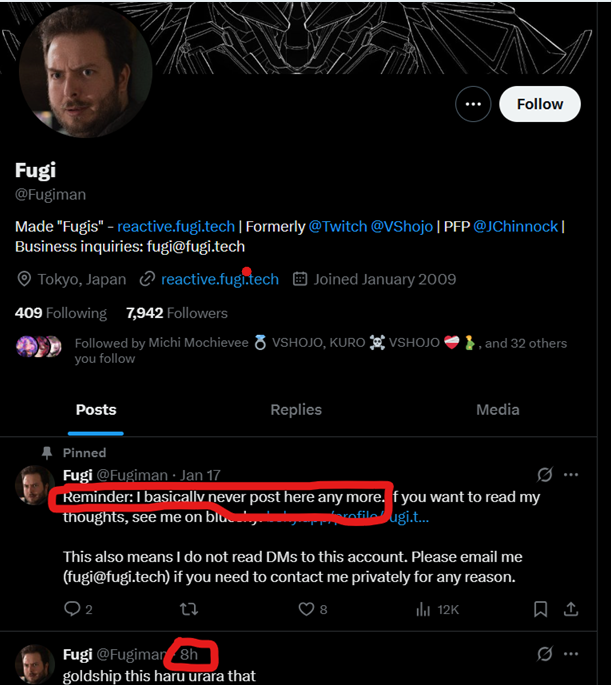The image size is (612, 685).
Task: Click the share icon on pinned post
Action: click(571, 609)
